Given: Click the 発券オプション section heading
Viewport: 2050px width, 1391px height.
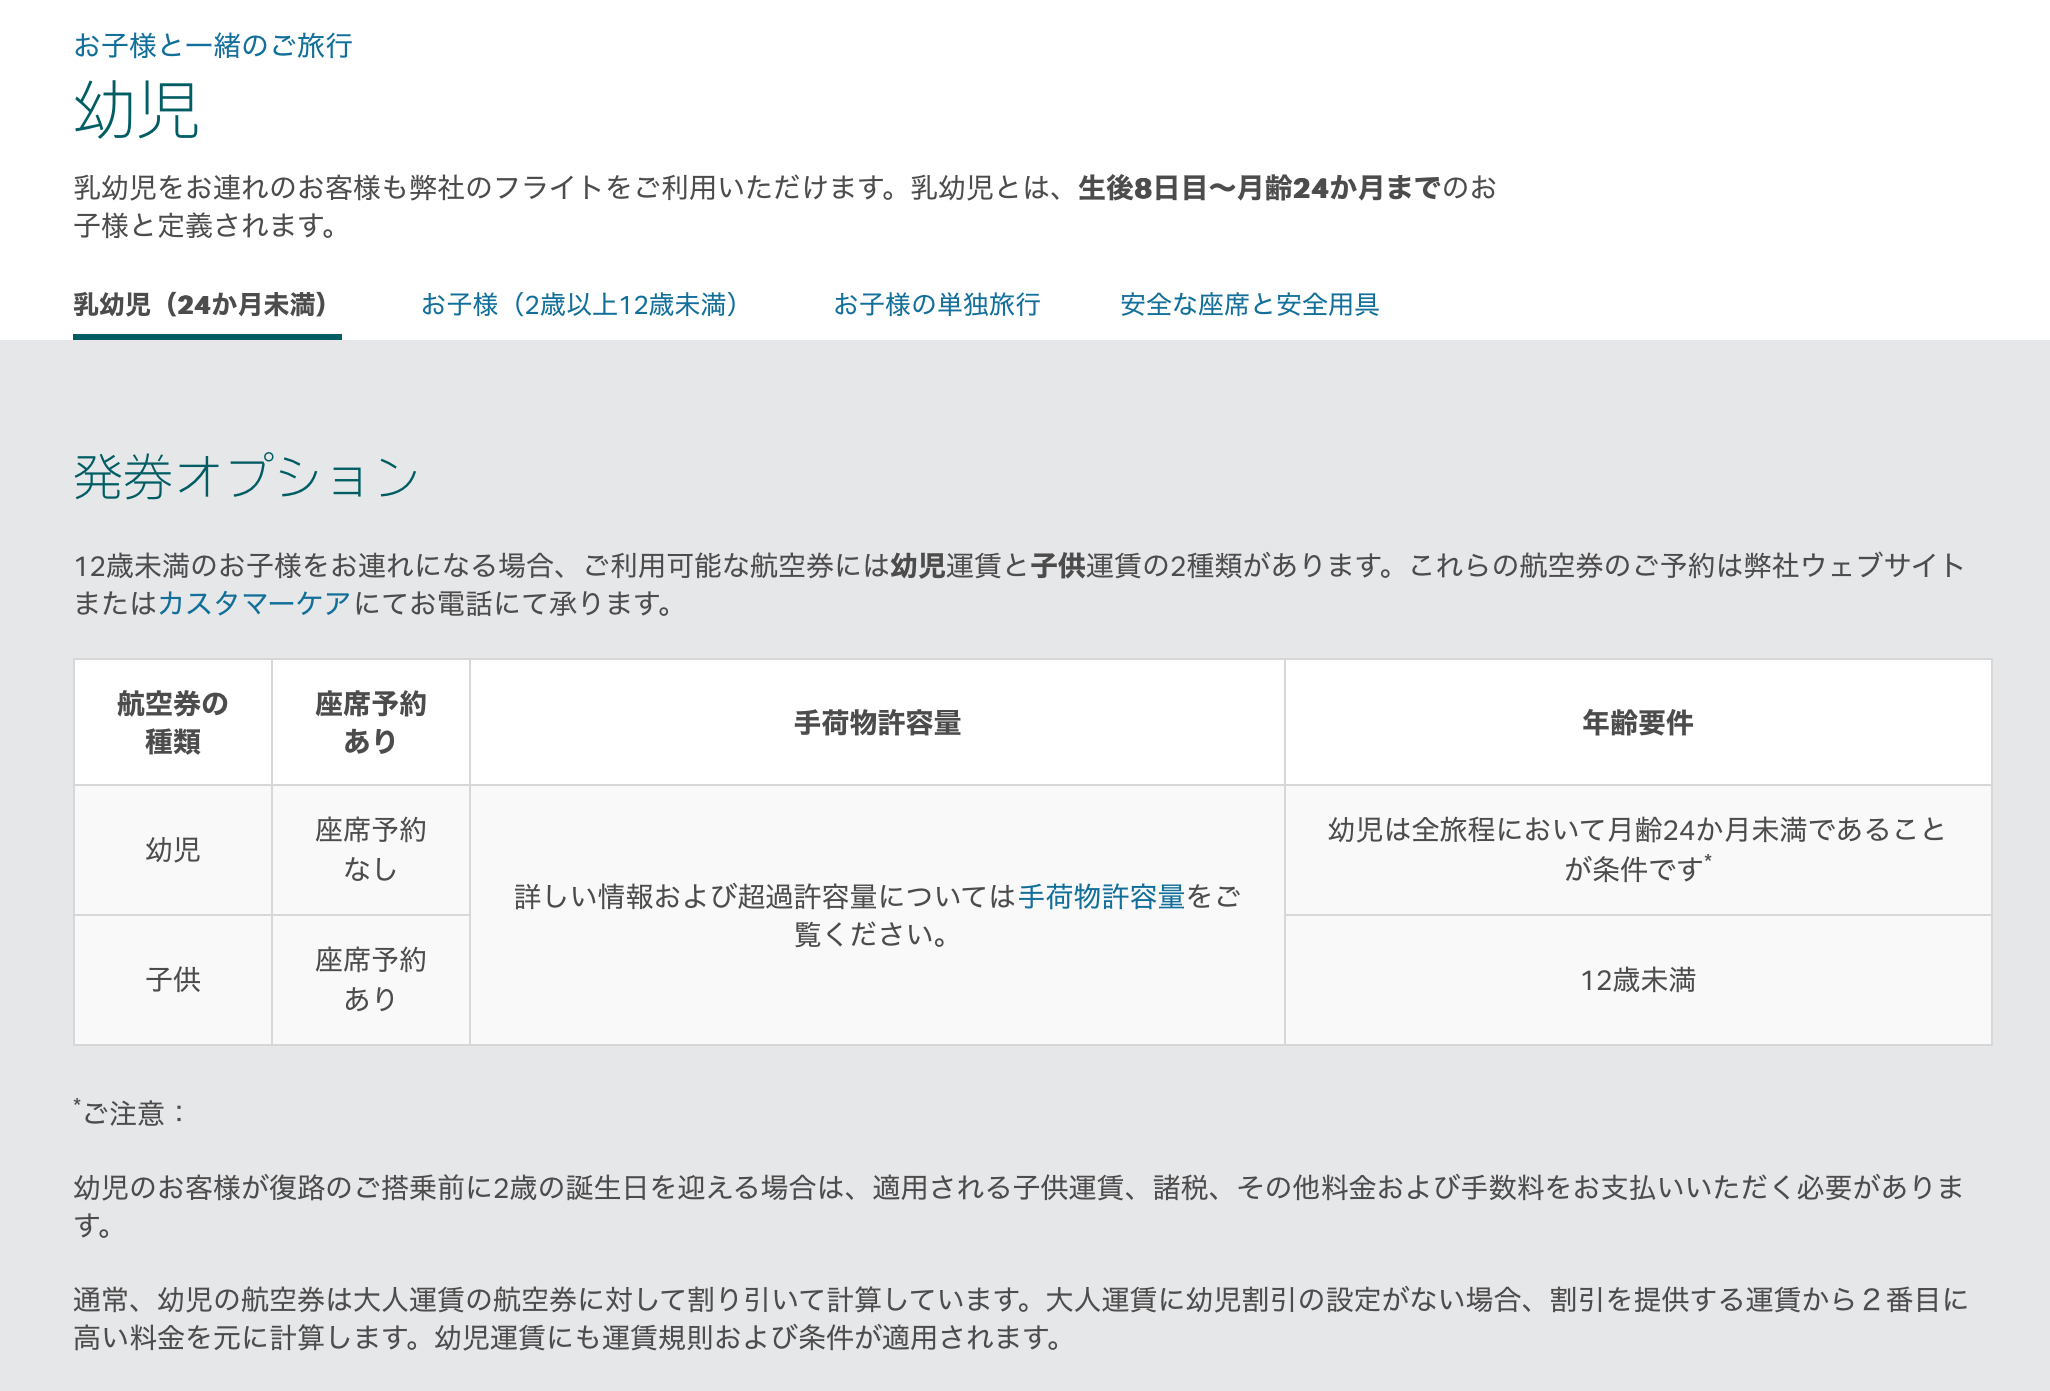Looking at the screenshot, I should click(246, 477).
